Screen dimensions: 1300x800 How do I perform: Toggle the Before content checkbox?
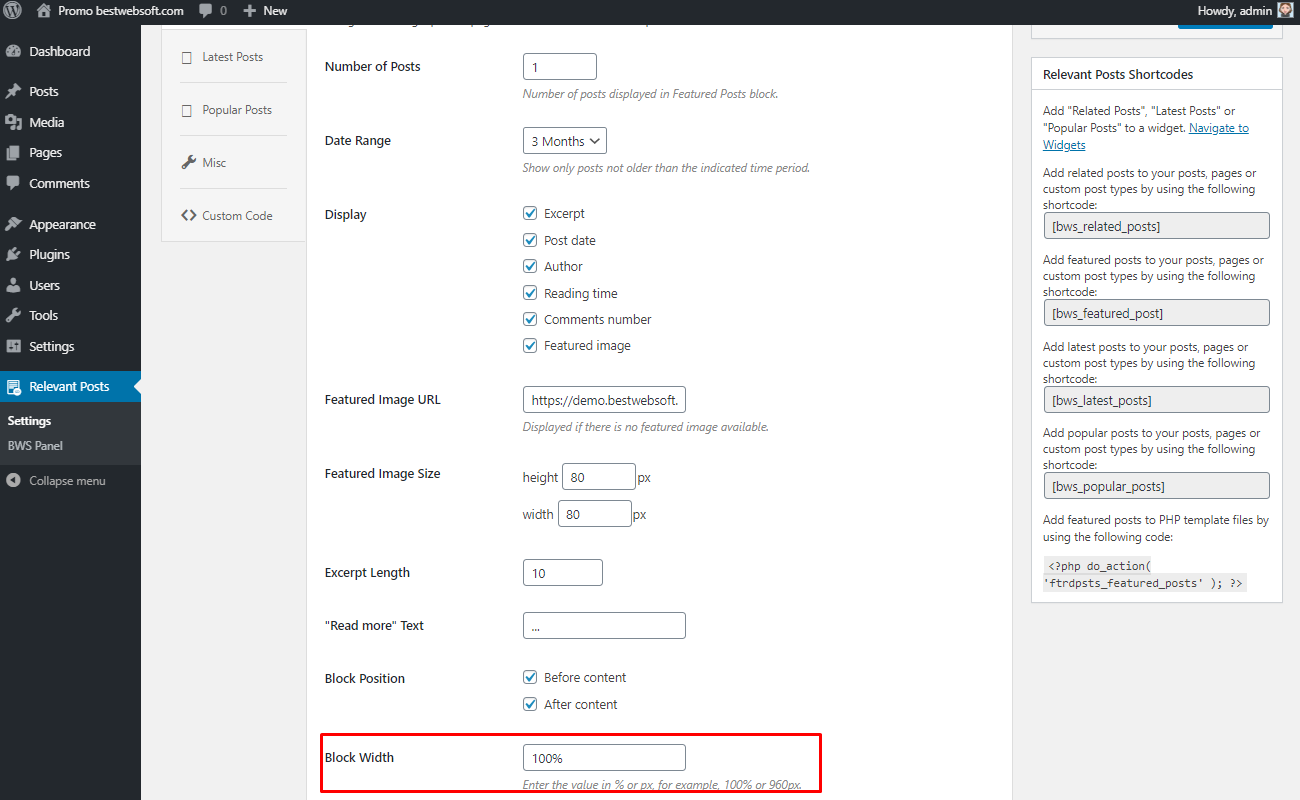pos(530,677)
